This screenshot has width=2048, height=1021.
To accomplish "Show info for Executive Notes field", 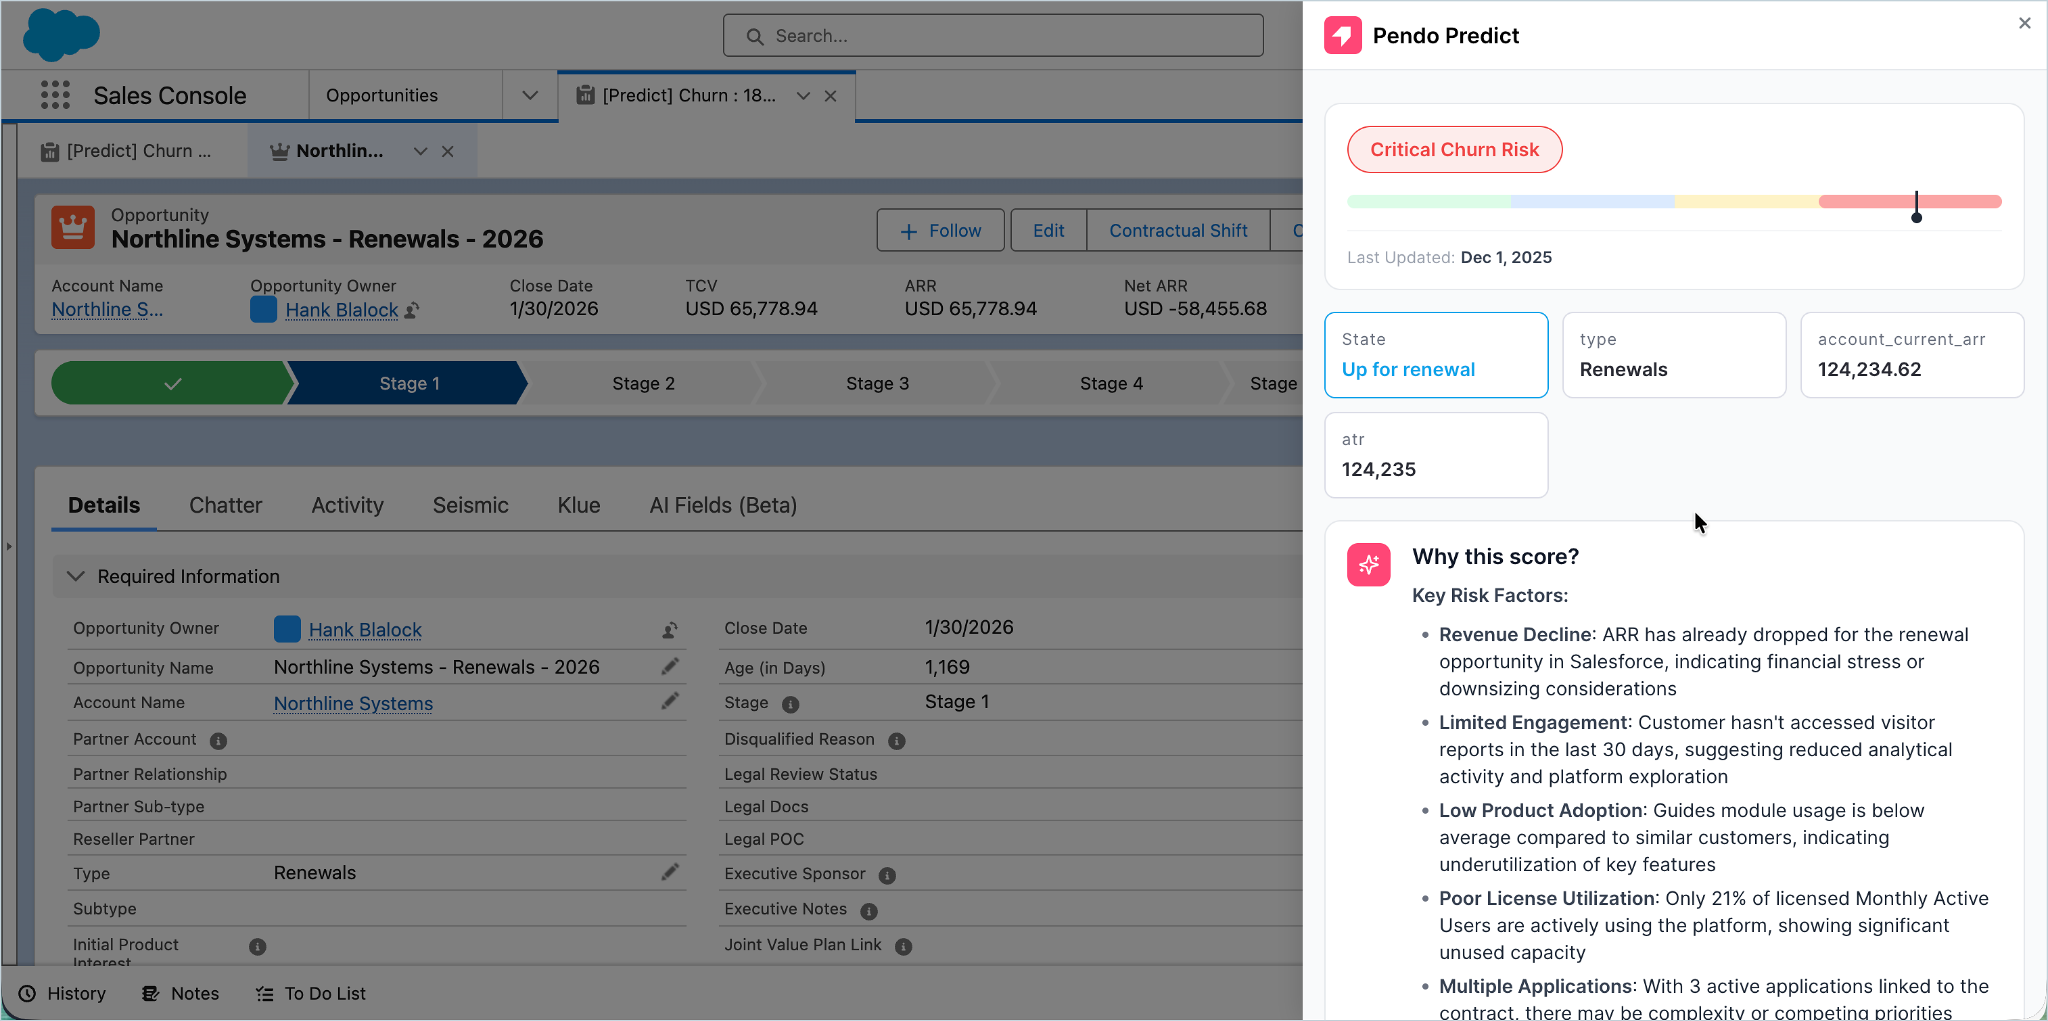I will [x=869, y=911].
